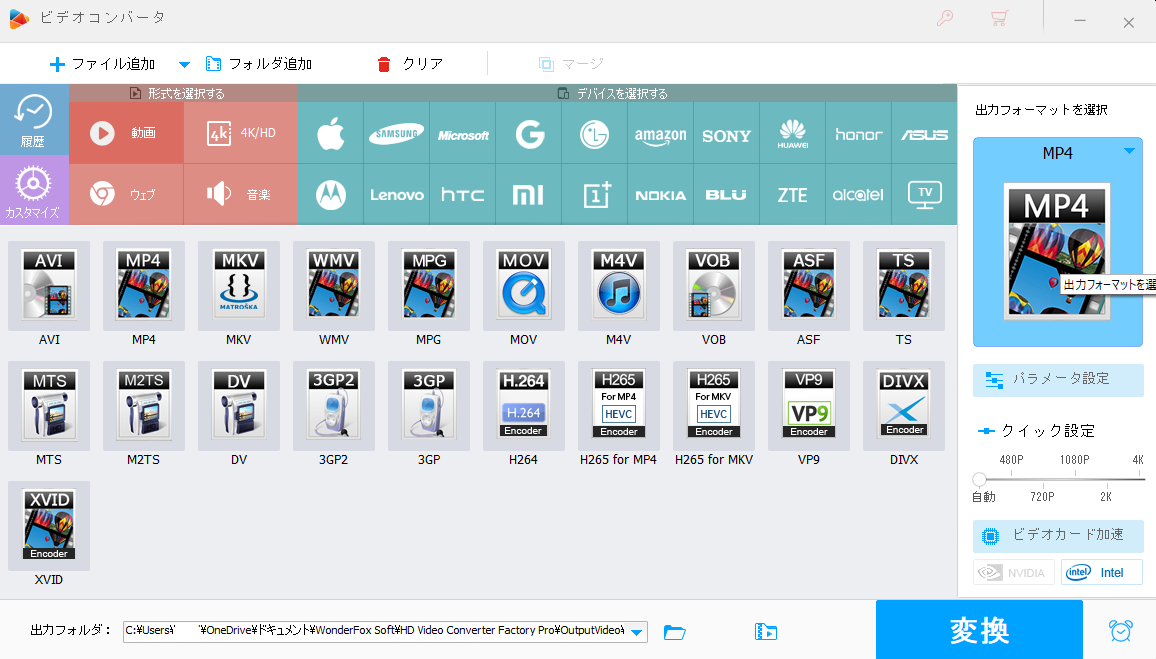
Task: Select H265 for MP4 encoder
Action: [619, 406]
